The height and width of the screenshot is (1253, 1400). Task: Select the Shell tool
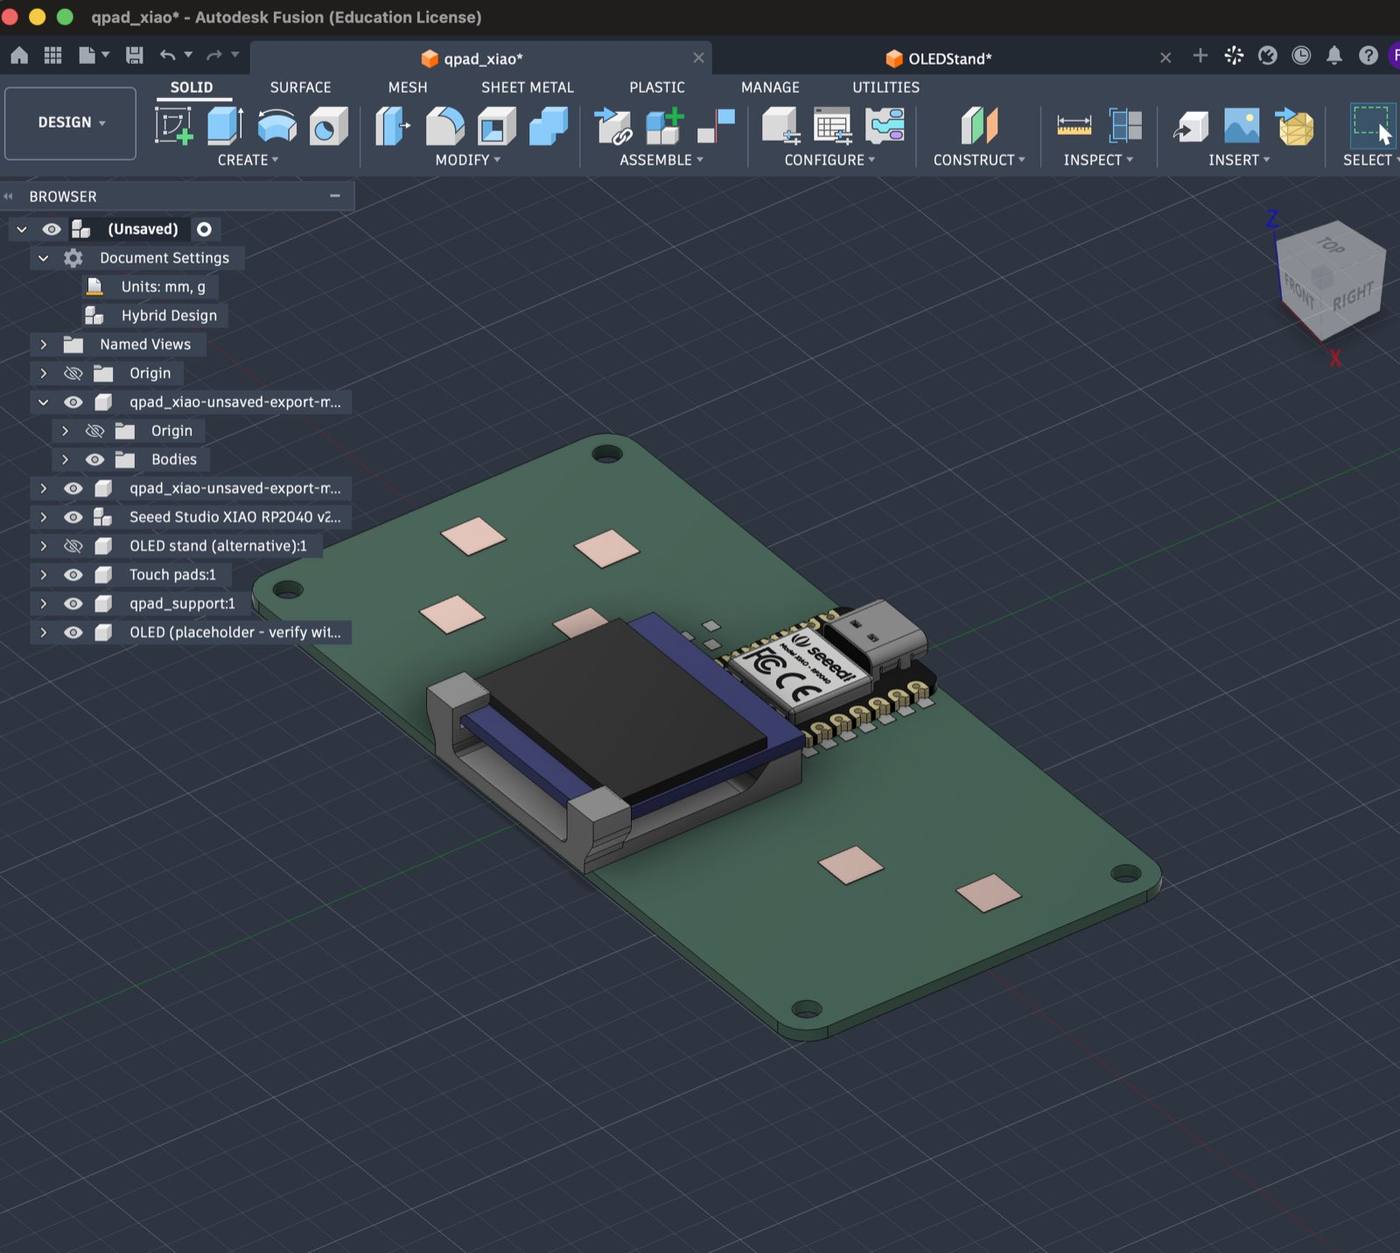click(x=497, y=126)
